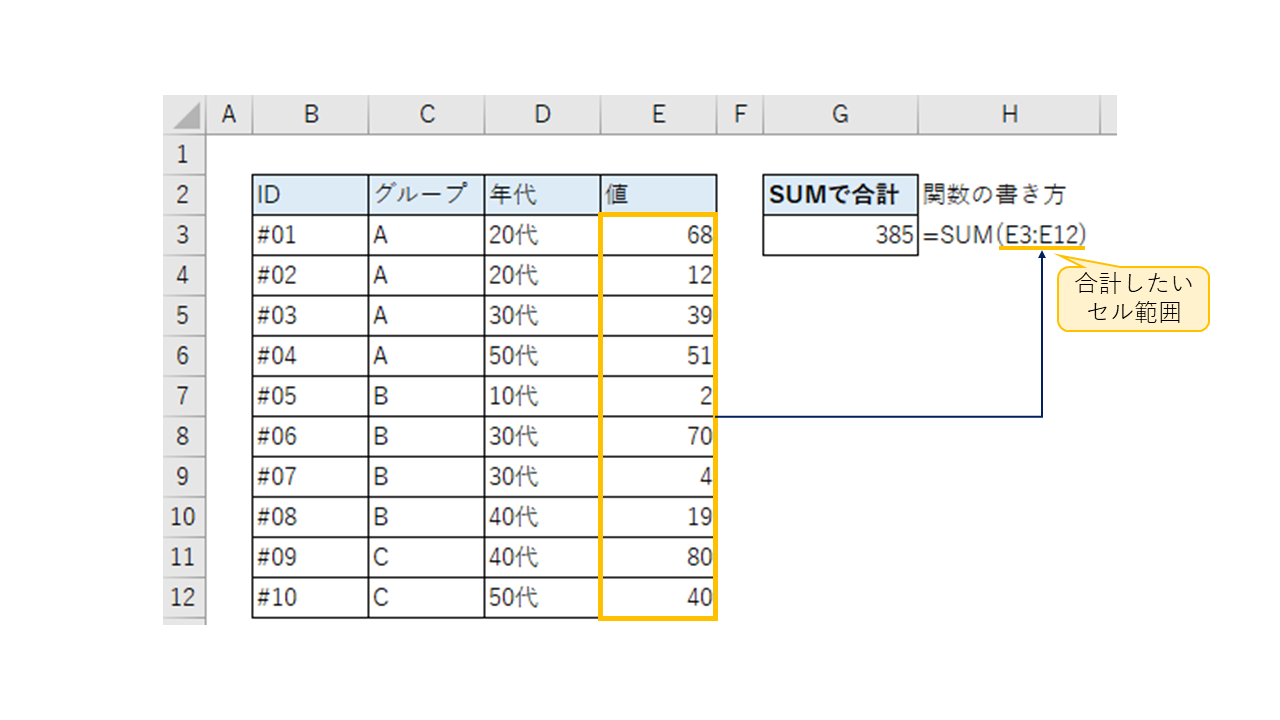Select value cell 80
The height and width of the screenshot is (720, 1280).
658,558
